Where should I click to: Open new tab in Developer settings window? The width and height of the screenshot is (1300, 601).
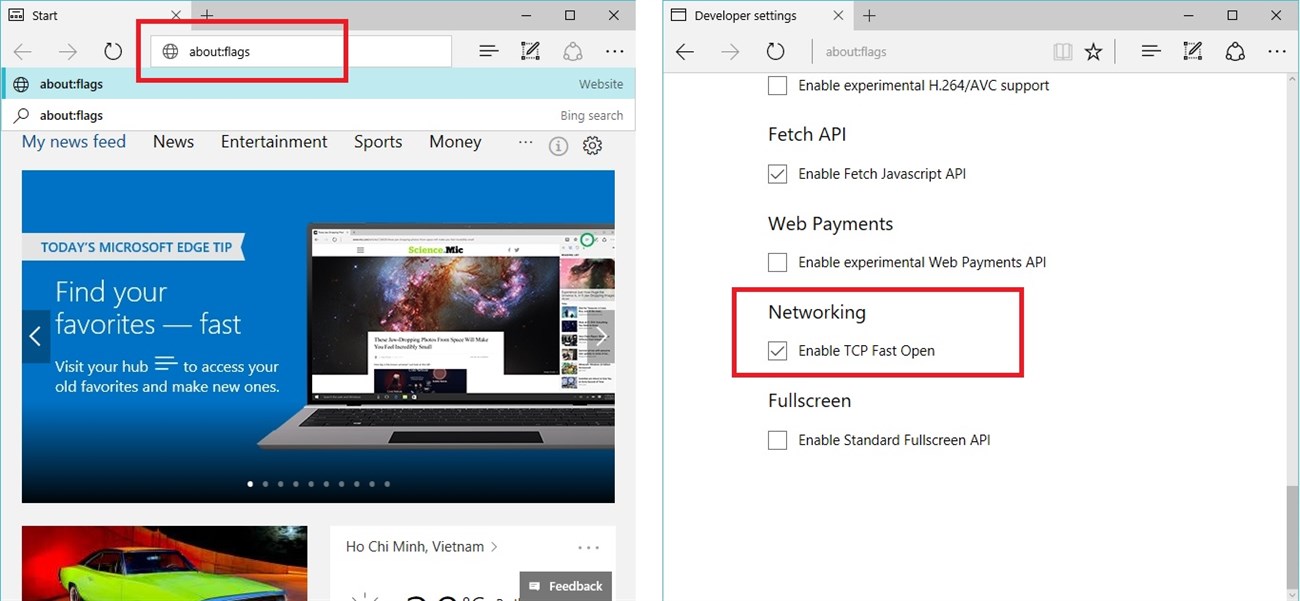click(x=869, y=16)
